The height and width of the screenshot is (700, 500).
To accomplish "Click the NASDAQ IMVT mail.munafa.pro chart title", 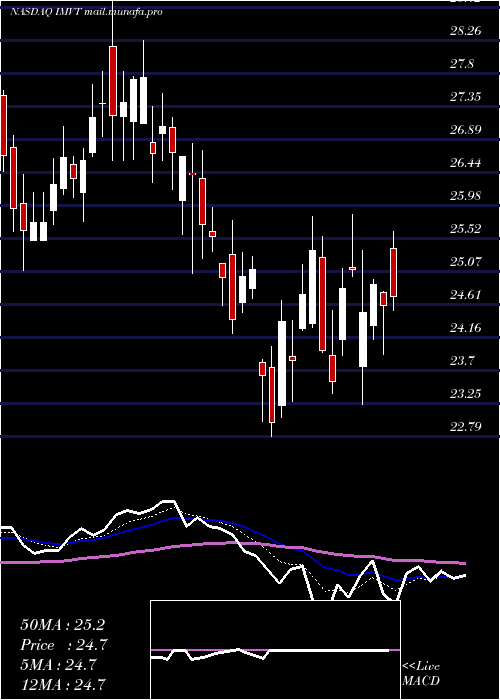I will [x=86, y=12].
